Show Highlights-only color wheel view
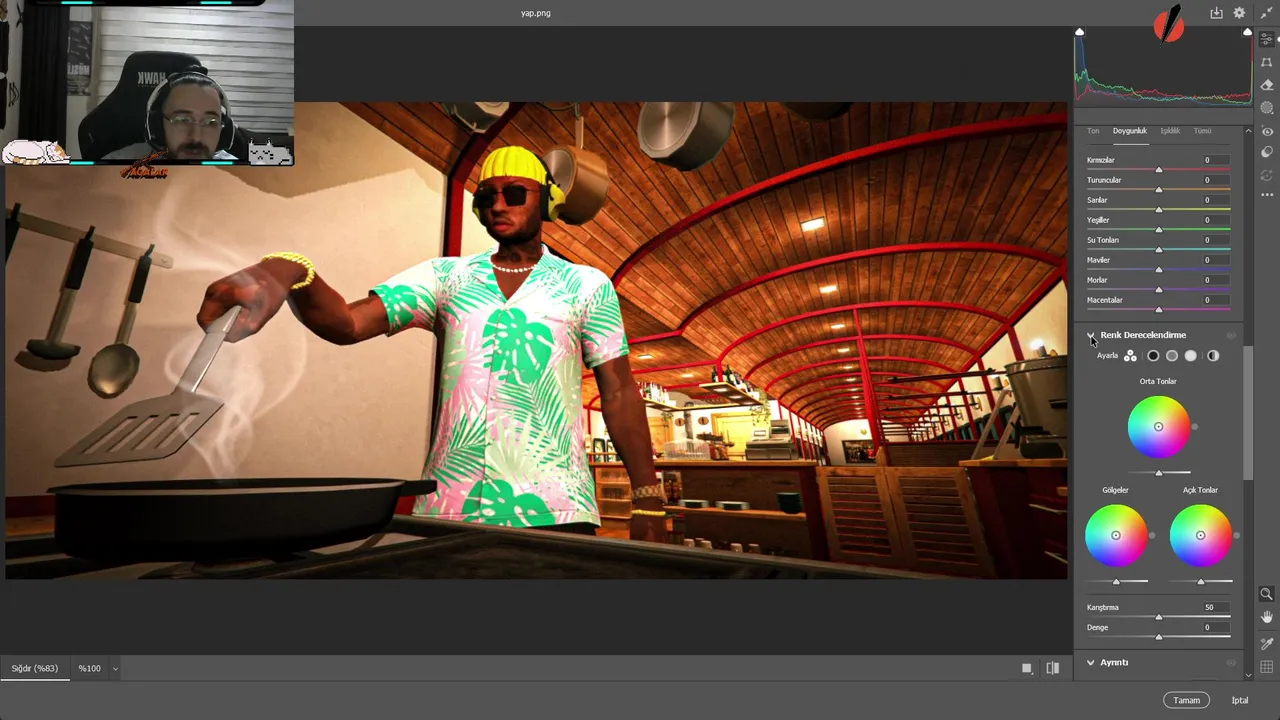 tap(1191, 356)
